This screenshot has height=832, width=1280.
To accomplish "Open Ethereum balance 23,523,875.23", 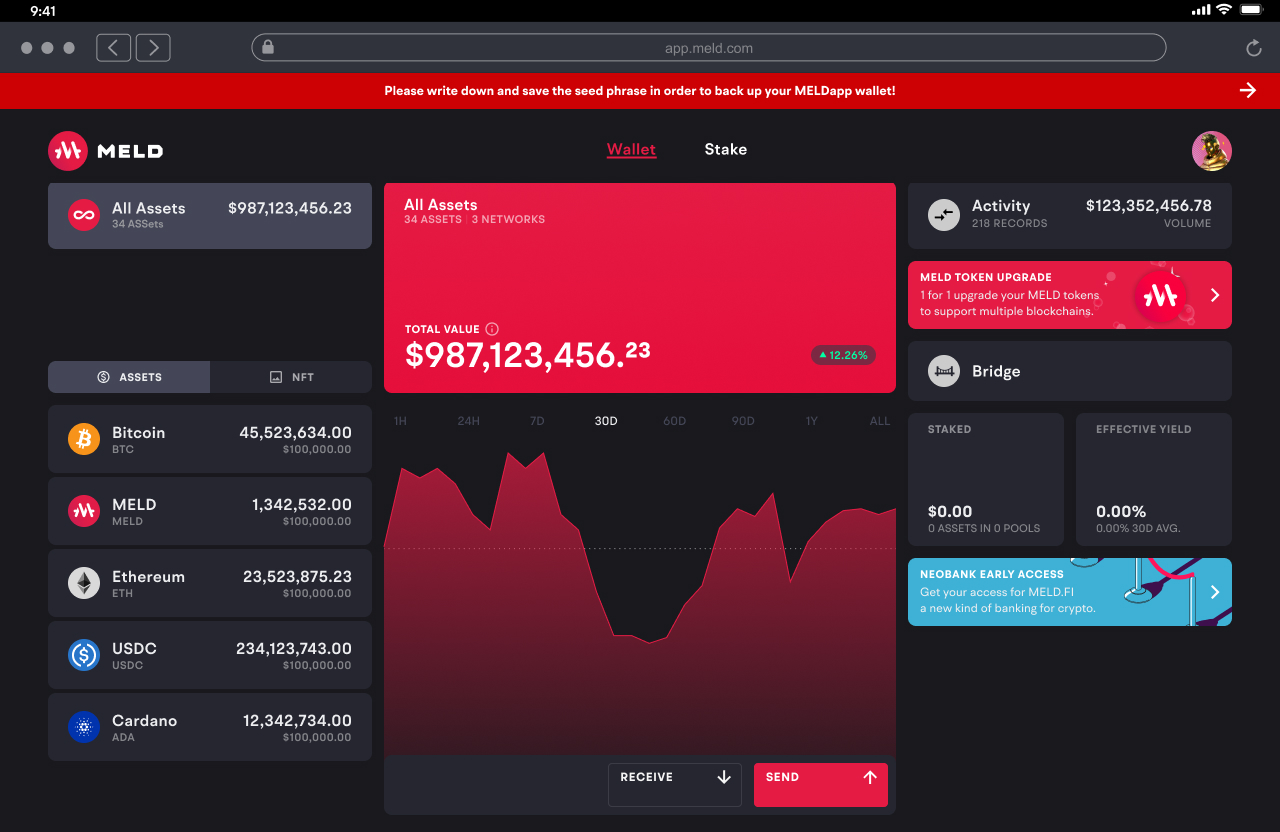I will [x=297, y=577].
